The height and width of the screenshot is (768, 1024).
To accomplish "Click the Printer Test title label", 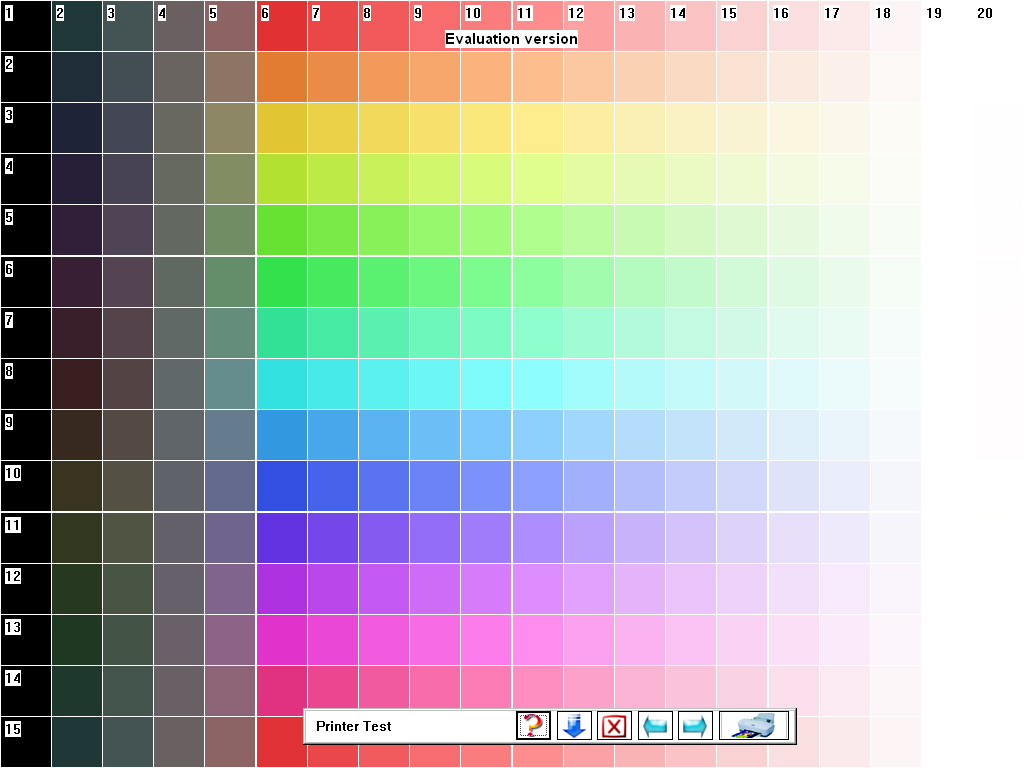I will click(354, 726).
